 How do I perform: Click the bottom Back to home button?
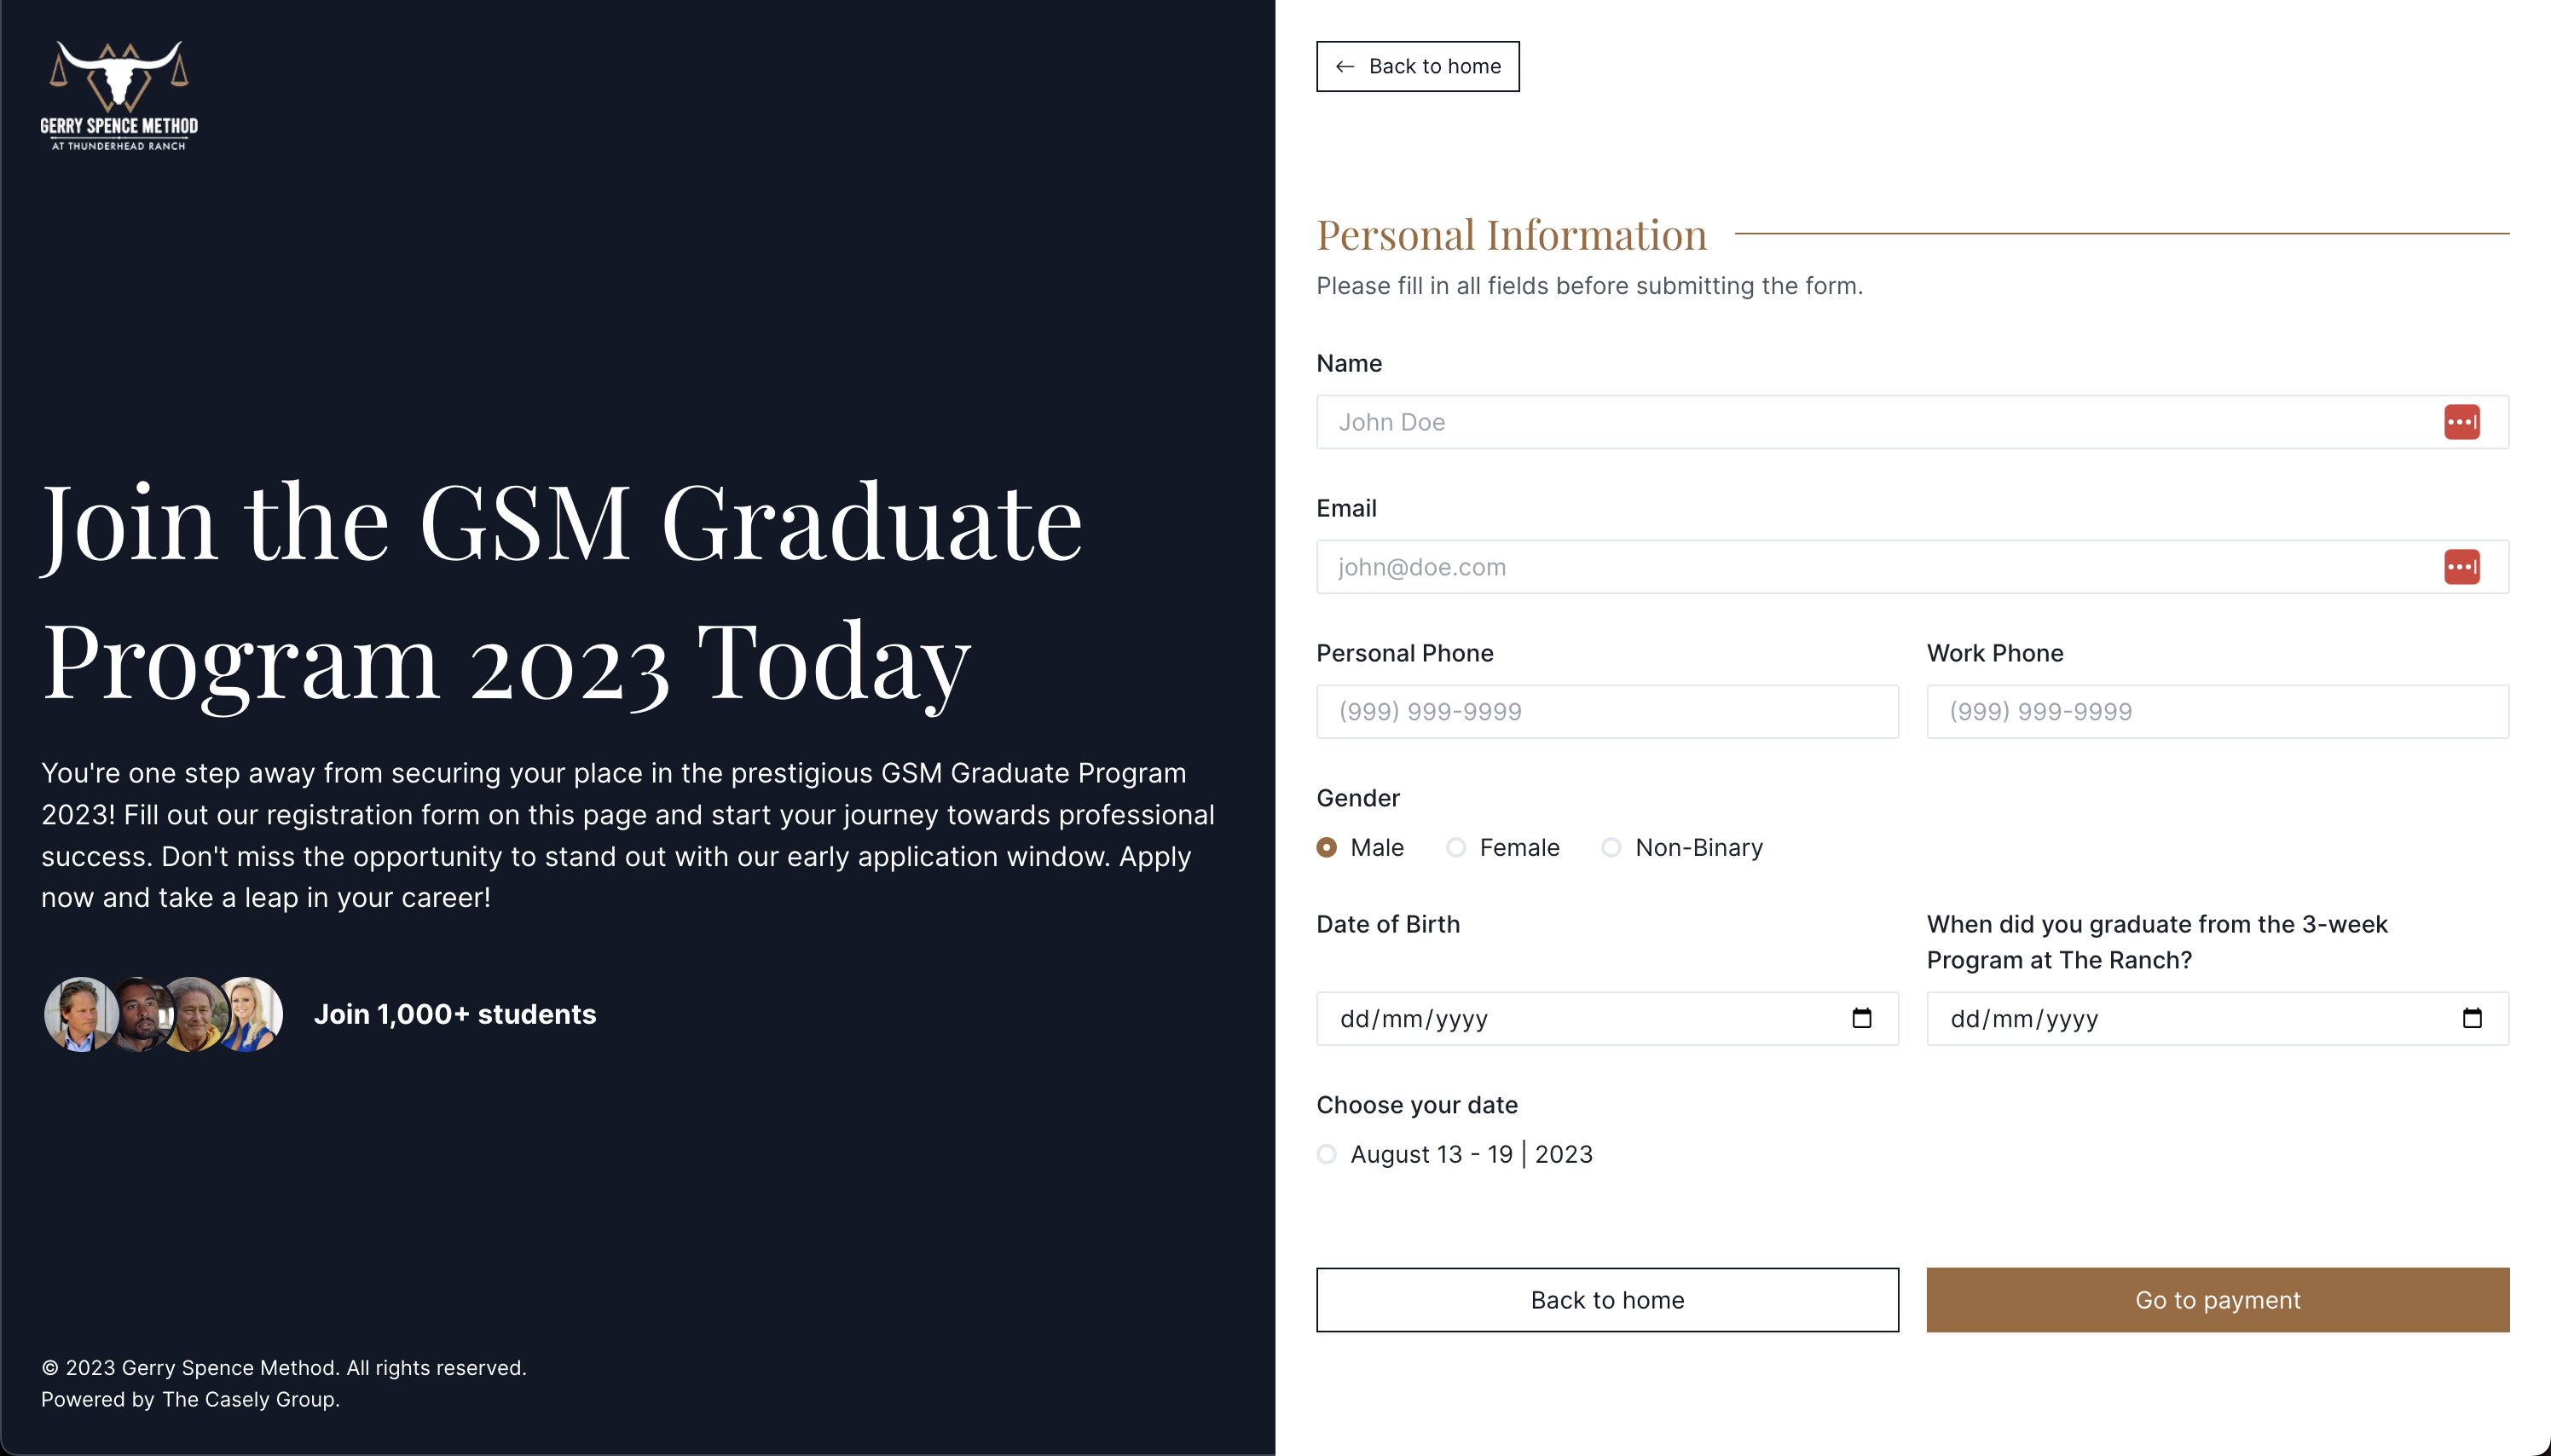(x=1607, y=1300)
